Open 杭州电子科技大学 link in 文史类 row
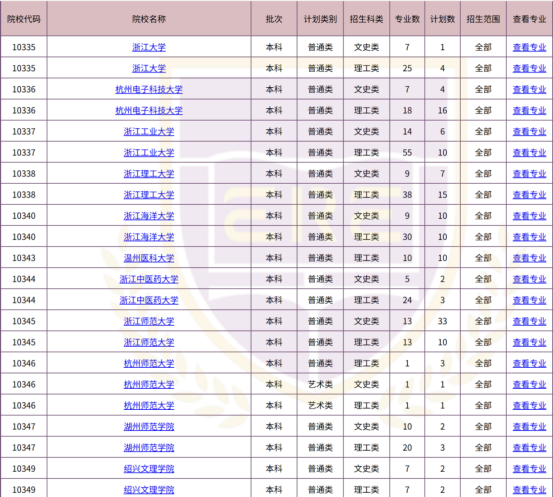553x497 pixels. pos(149,90)
